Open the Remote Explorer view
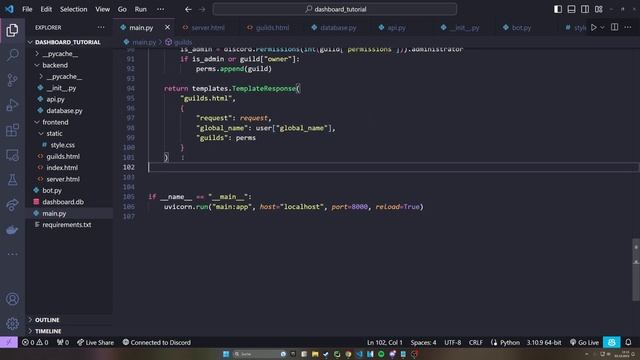This screenshot has height=360, width=640. (x=12, y=155)
